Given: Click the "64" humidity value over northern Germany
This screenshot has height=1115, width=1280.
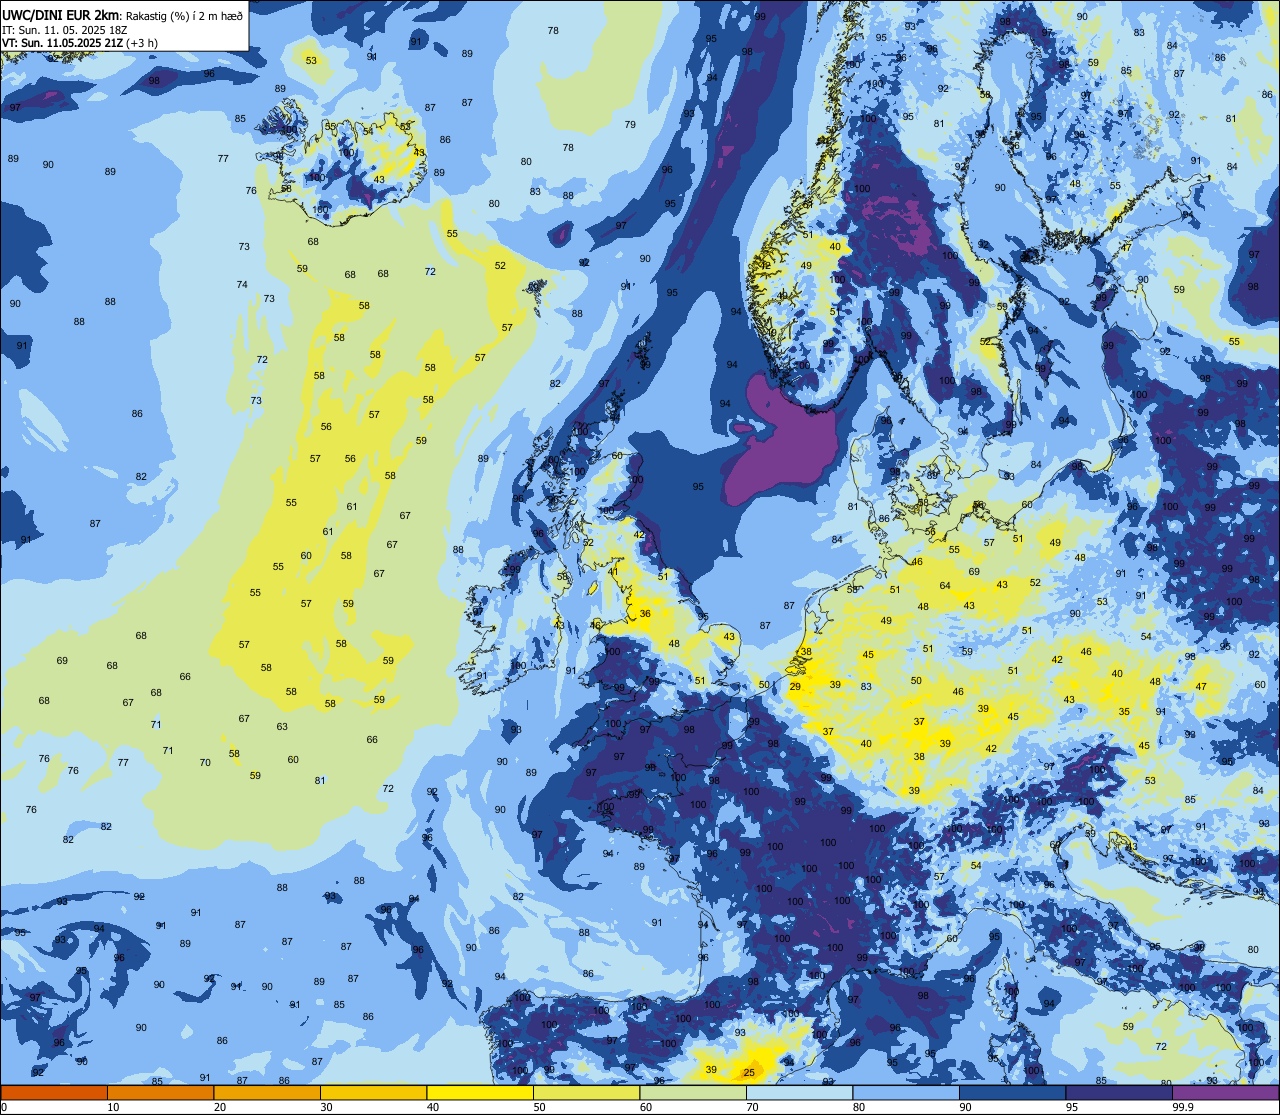Looking at the screenshot, I should pos(945,586).
